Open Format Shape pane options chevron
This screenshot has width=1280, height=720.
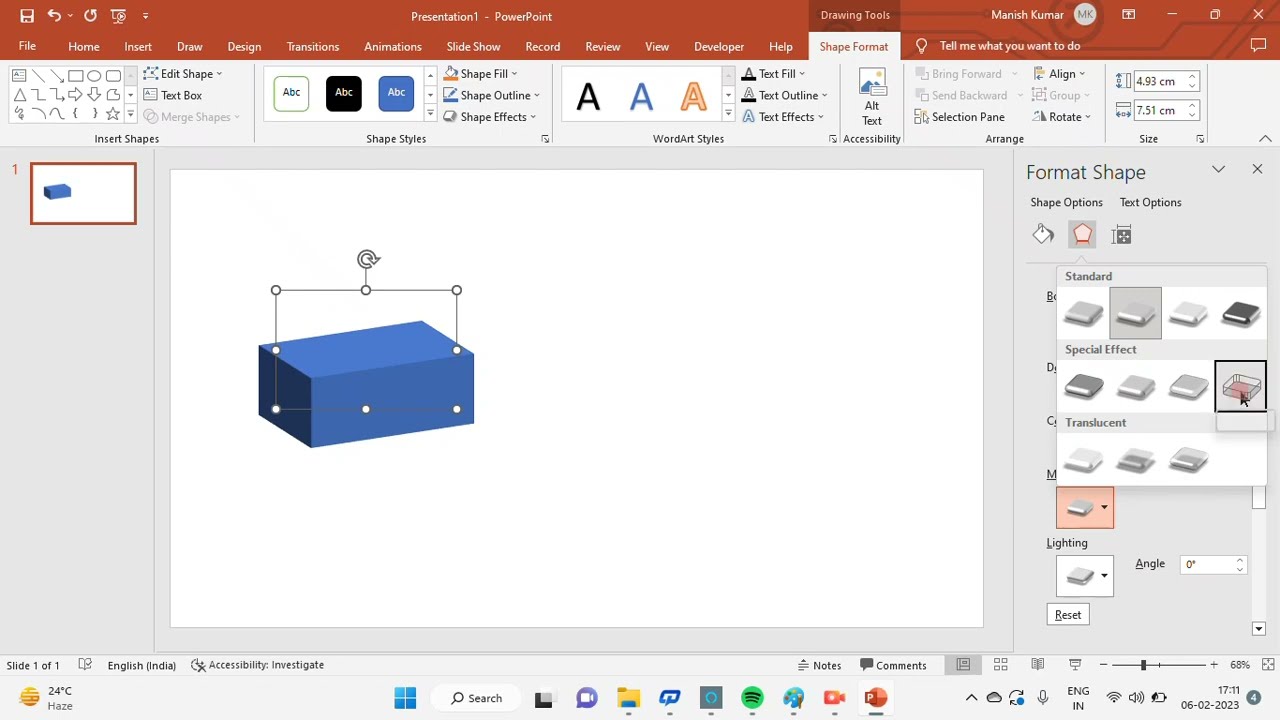tap(1218, 170)
